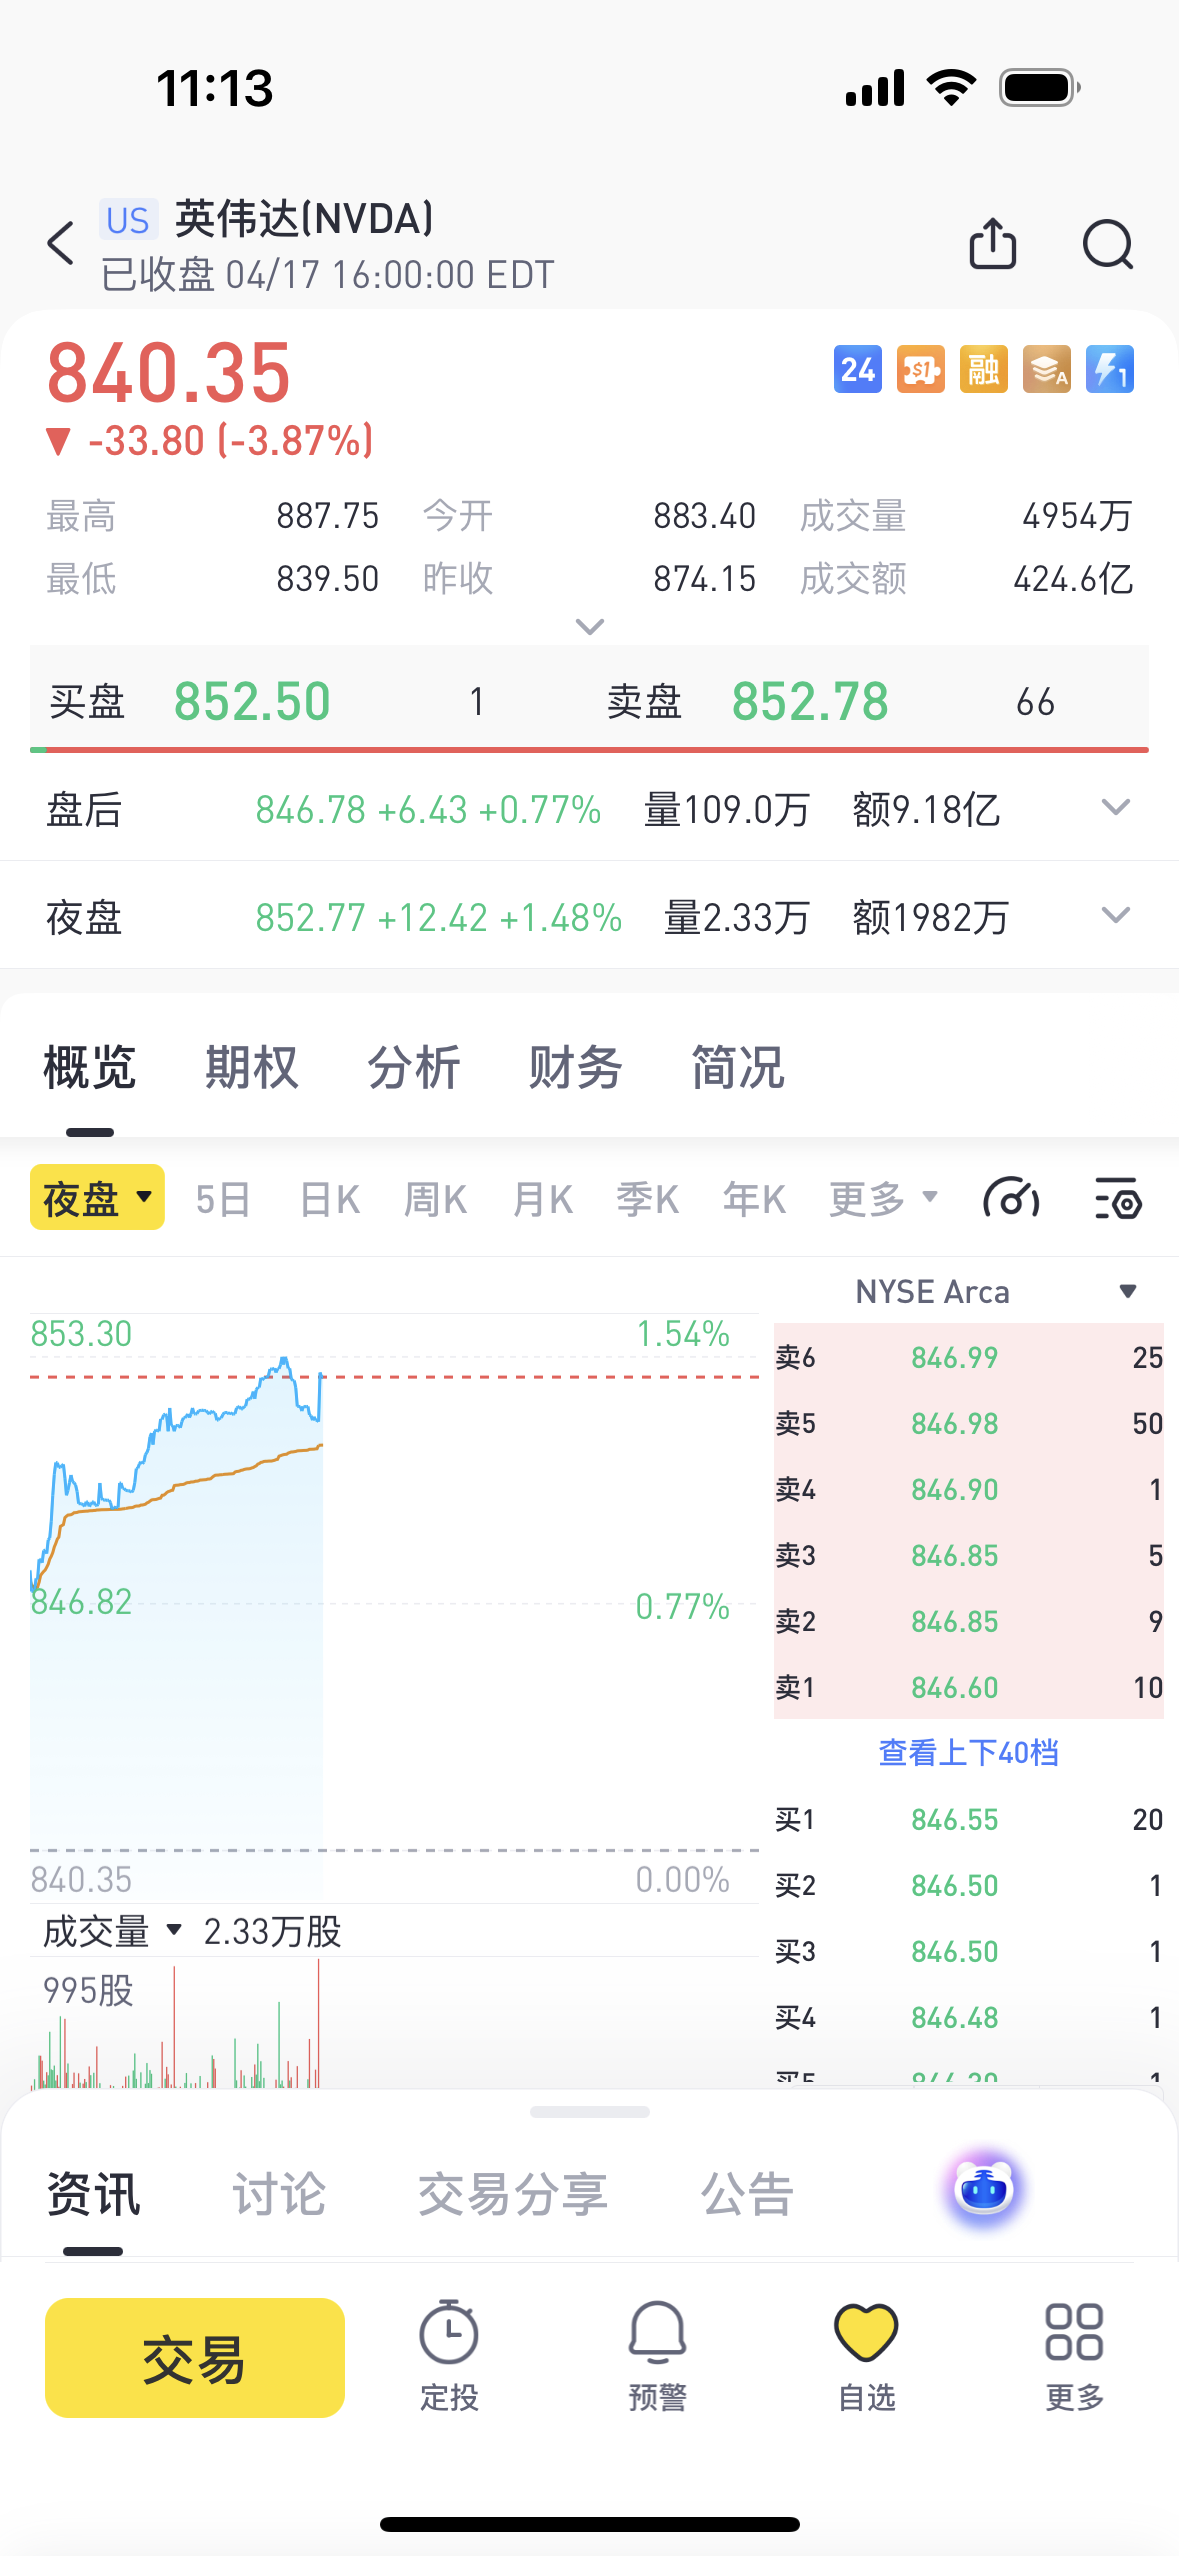Select 5日 chart period

pos(222,1198)
